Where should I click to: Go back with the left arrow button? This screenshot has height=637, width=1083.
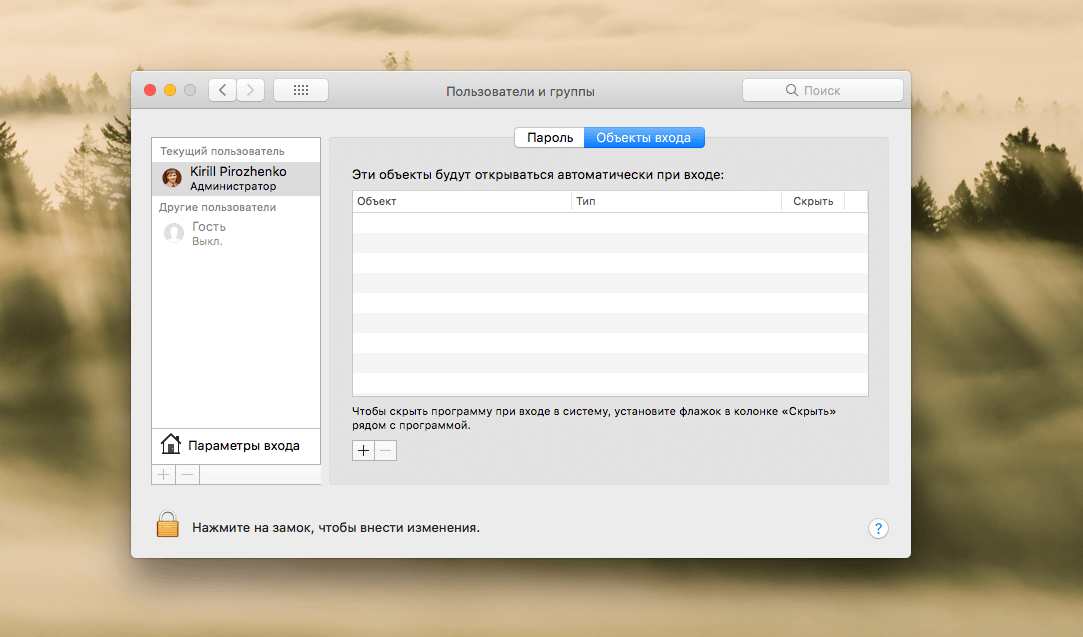click(x=222, y=90)
